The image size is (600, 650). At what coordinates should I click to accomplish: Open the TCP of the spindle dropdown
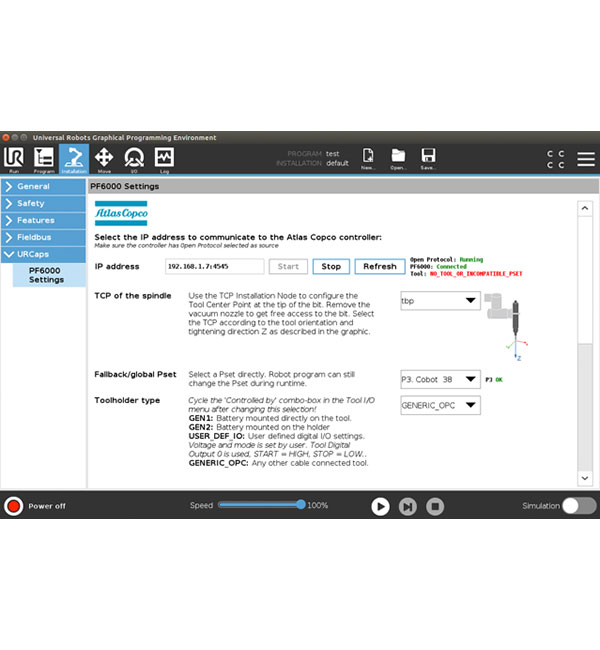(440, 301)
